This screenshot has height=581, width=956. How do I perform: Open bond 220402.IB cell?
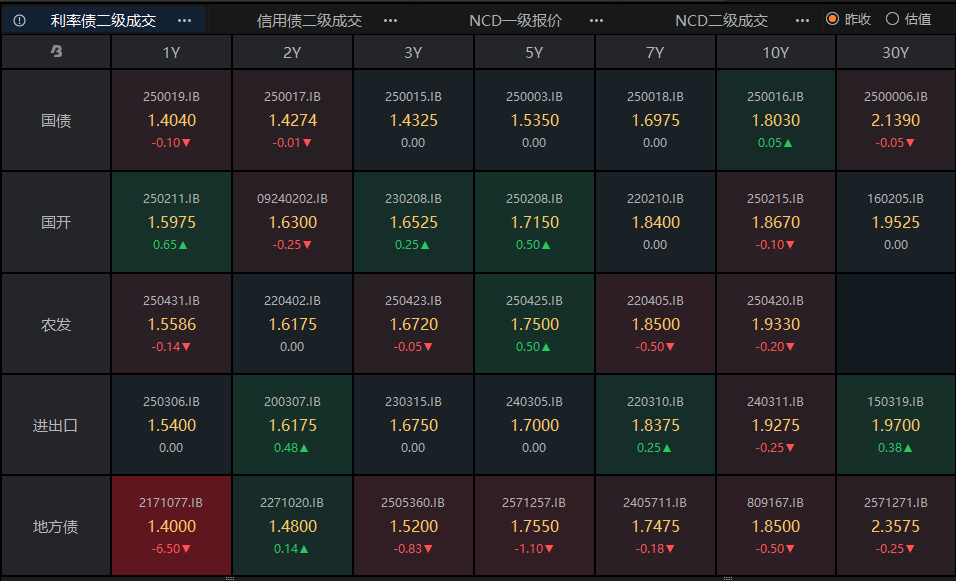pyautogui.click(x=292, y=324)
